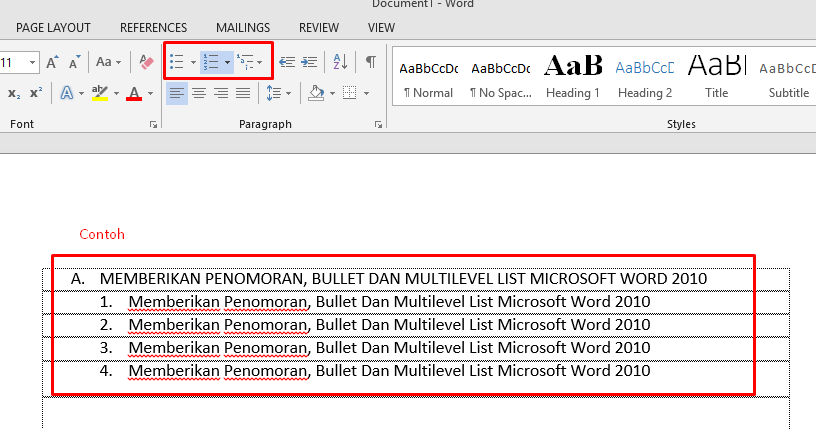
Task: Apply the No Spacing style
Action: tap(501, 77)
